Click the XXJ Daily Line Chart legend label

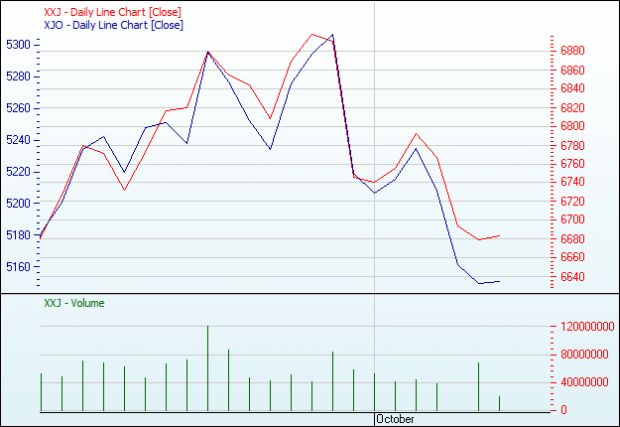pyautogui.click(x=112, y=12)
